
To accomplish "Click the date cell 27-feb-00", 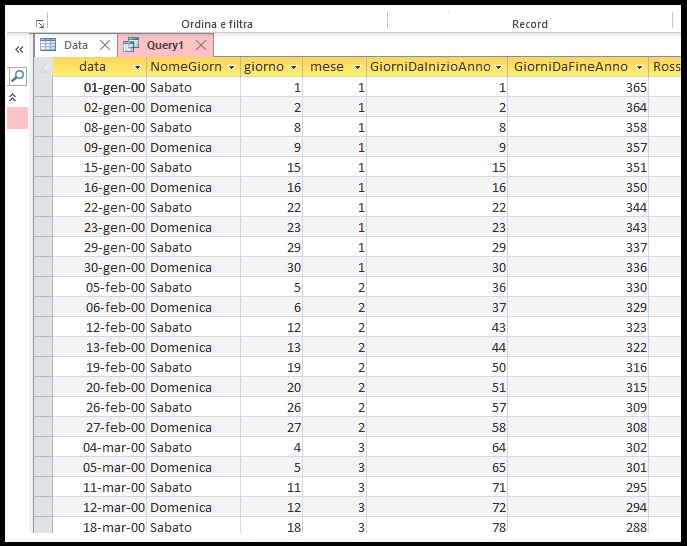I will (x=99, y=427).
